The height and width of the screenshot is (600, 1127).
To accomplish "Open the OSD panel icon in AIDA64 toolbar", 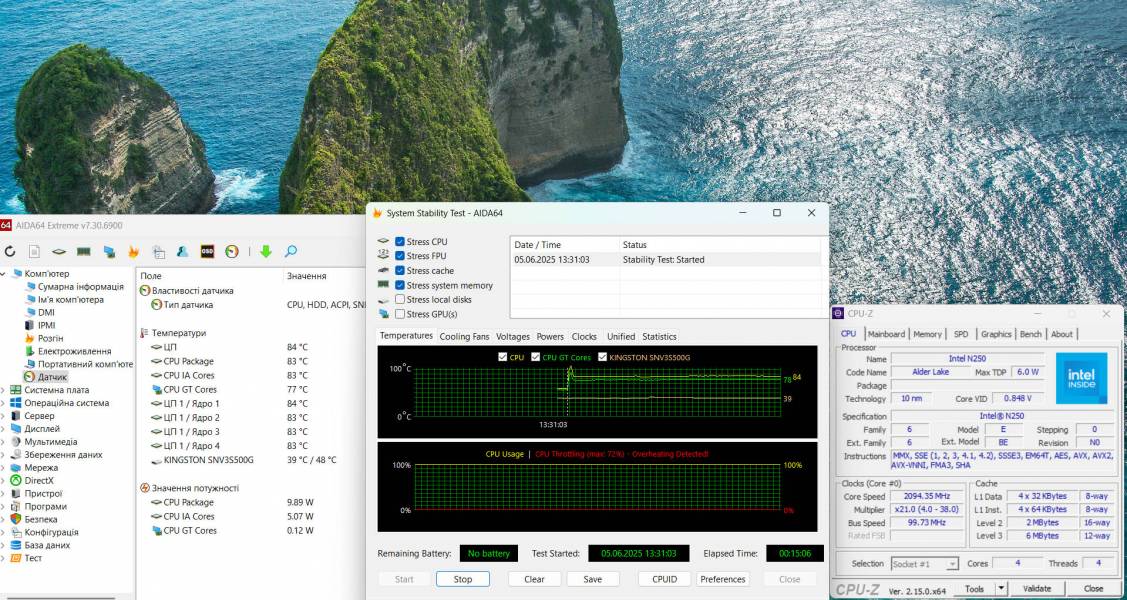I will [x=207, y=251].
